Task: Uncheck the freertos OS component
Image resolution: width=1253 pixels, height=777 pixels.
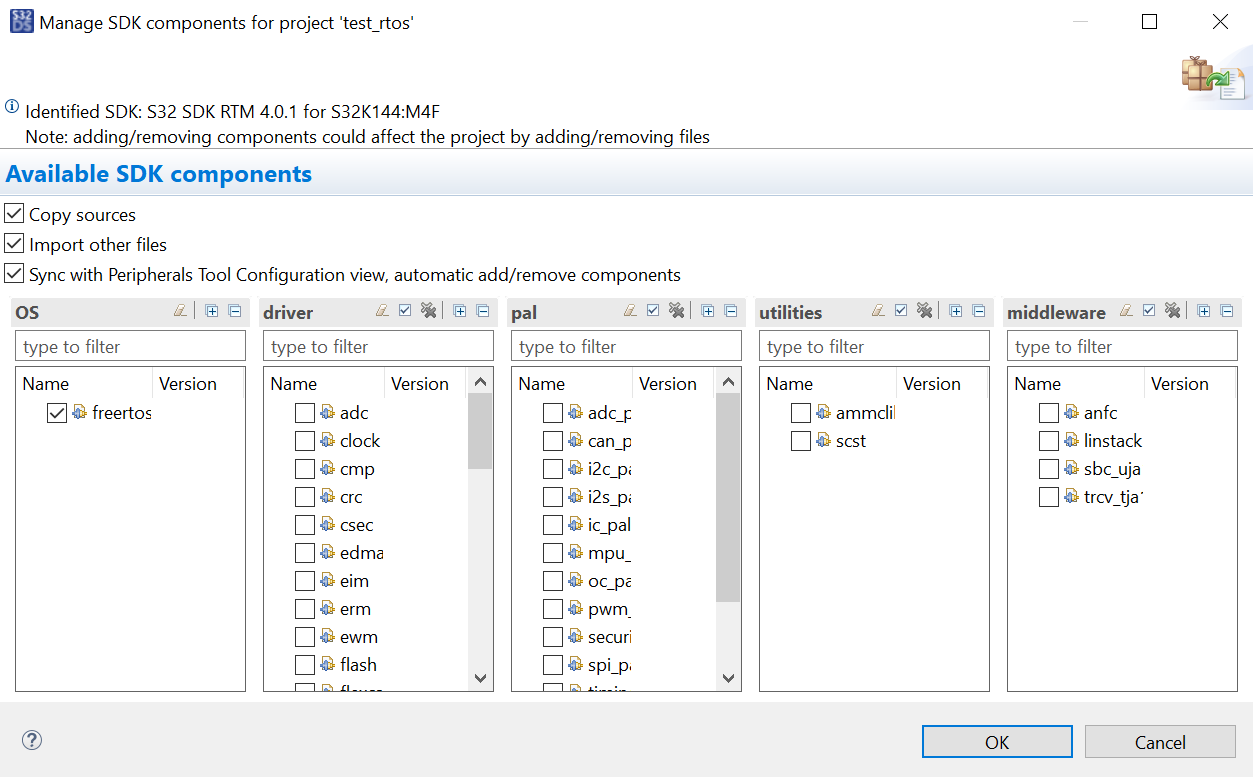Action: coord(57,412)
